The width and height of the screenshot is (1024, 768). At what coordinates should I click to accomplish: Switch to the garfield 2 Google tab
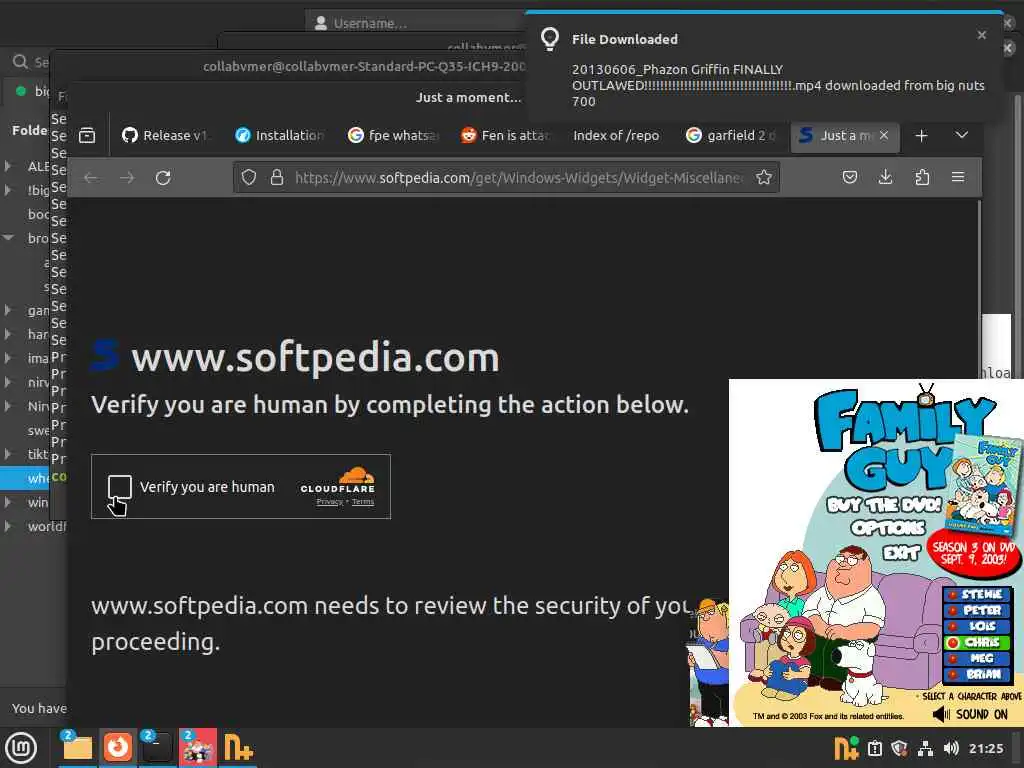point(731,136)
